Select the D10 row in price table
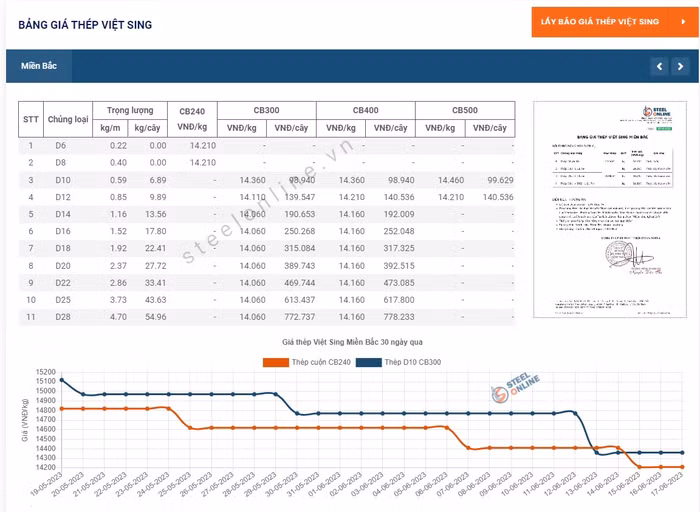Screen dimensions: 700x512 (x=266, y=180)
